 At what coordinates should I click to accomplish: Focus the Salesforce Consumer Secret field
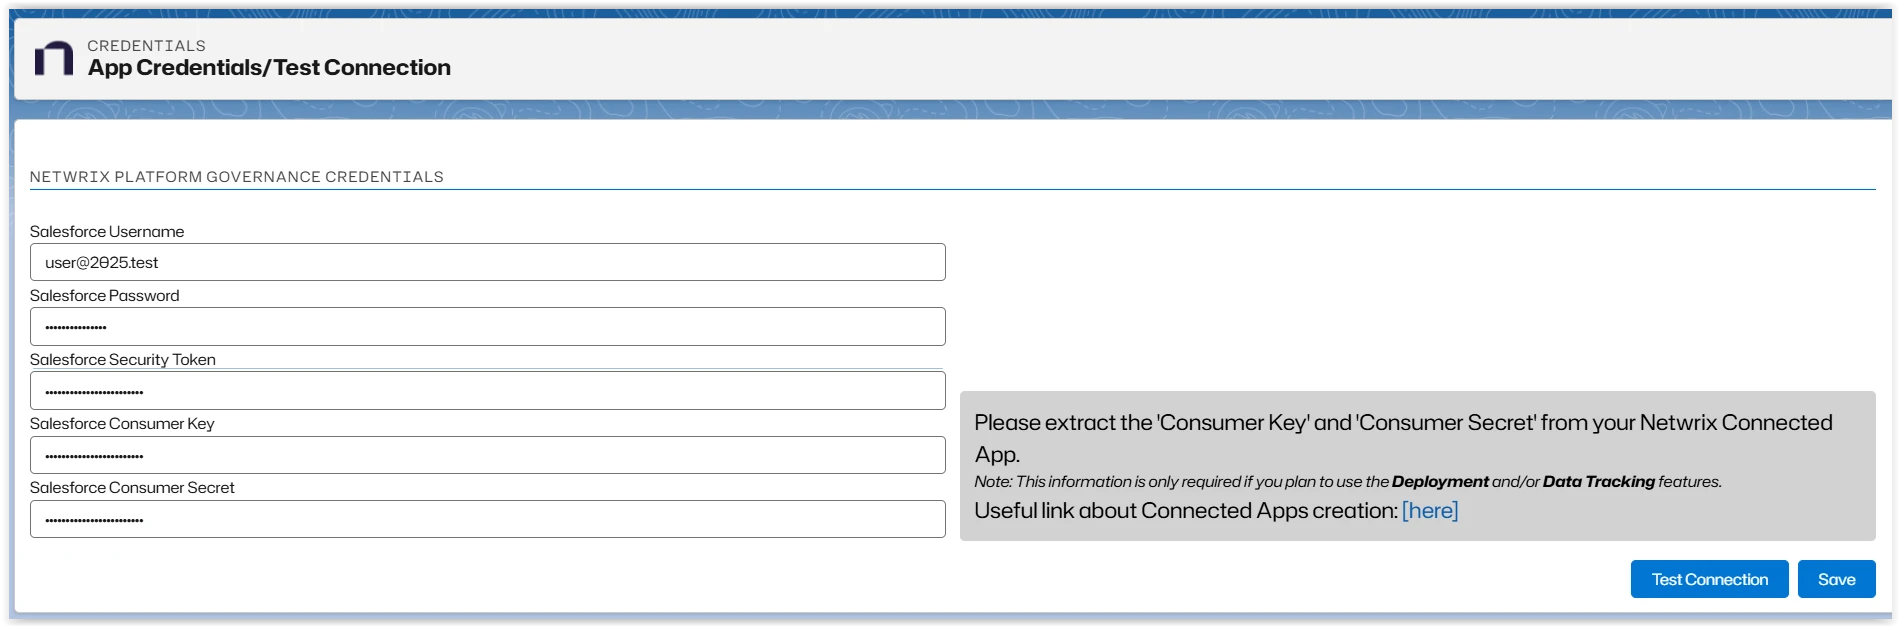point(487,519)
